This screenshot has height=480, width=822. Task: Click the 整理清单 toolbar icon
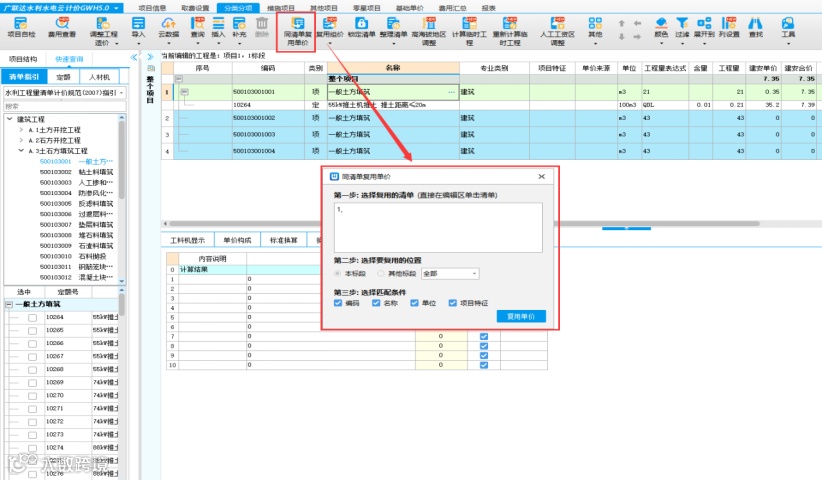(x=393, y=28)
